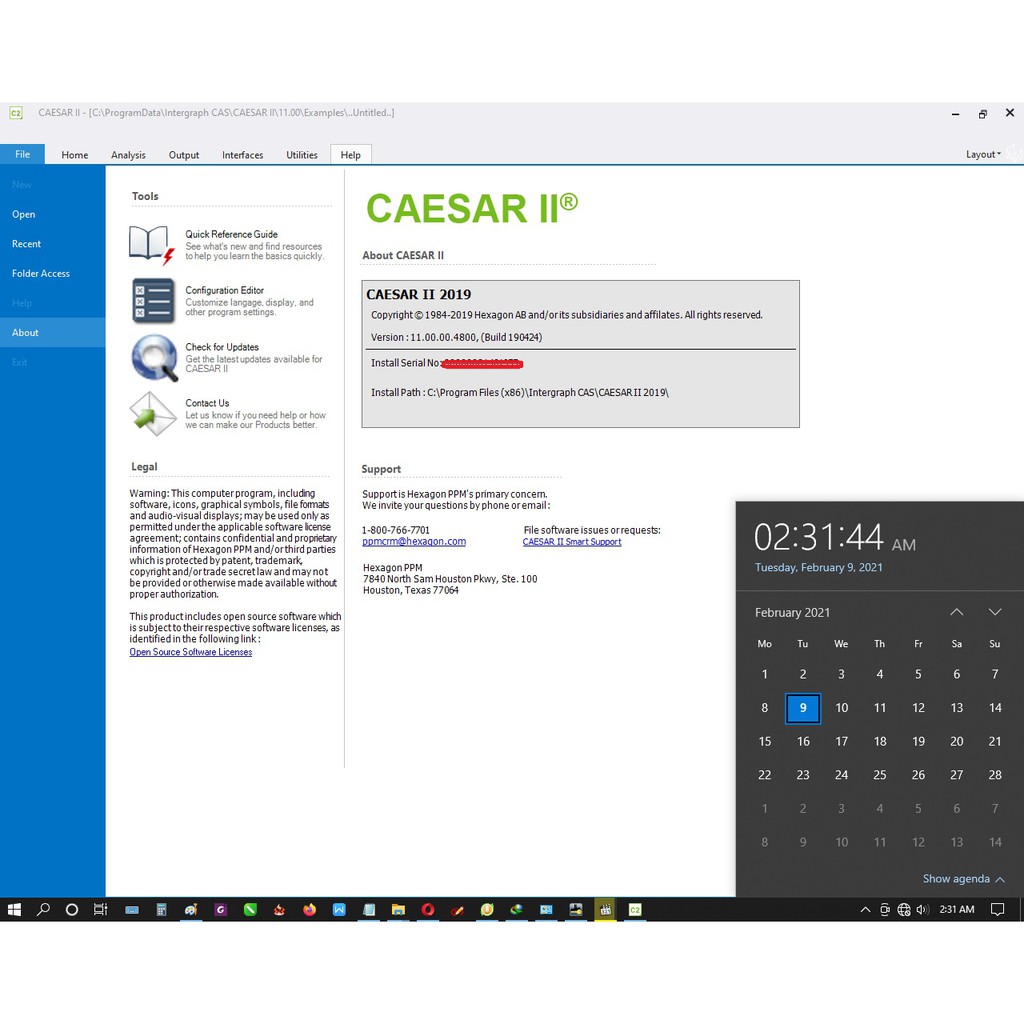
Task: Open the File tab
Action: click(22, 154)
